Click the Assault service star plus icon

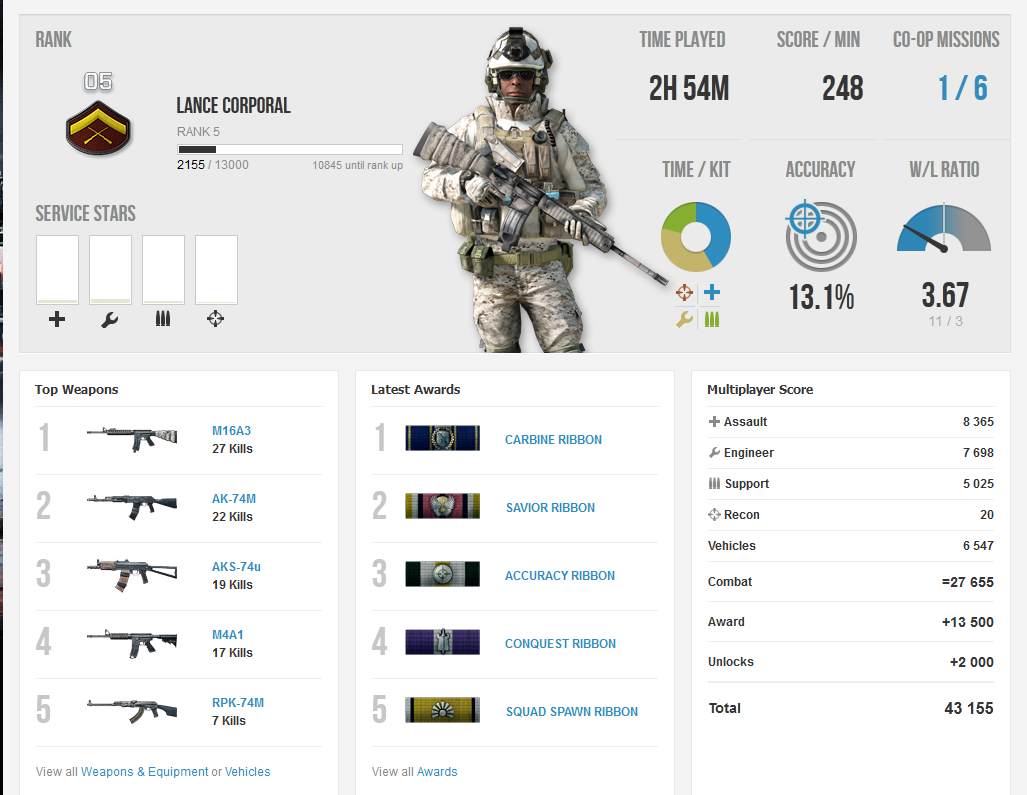(x=57, y=319)
